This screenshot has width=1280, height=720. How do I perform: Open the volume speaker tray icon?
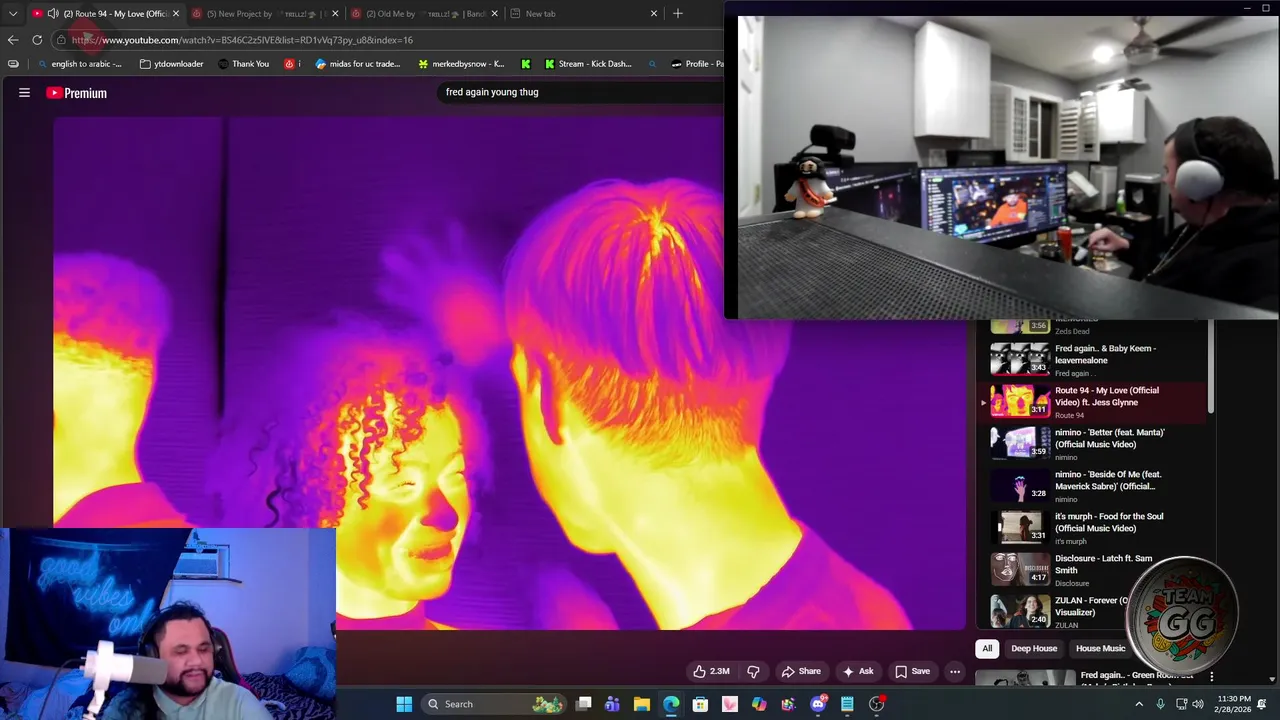pos(1198,704)
